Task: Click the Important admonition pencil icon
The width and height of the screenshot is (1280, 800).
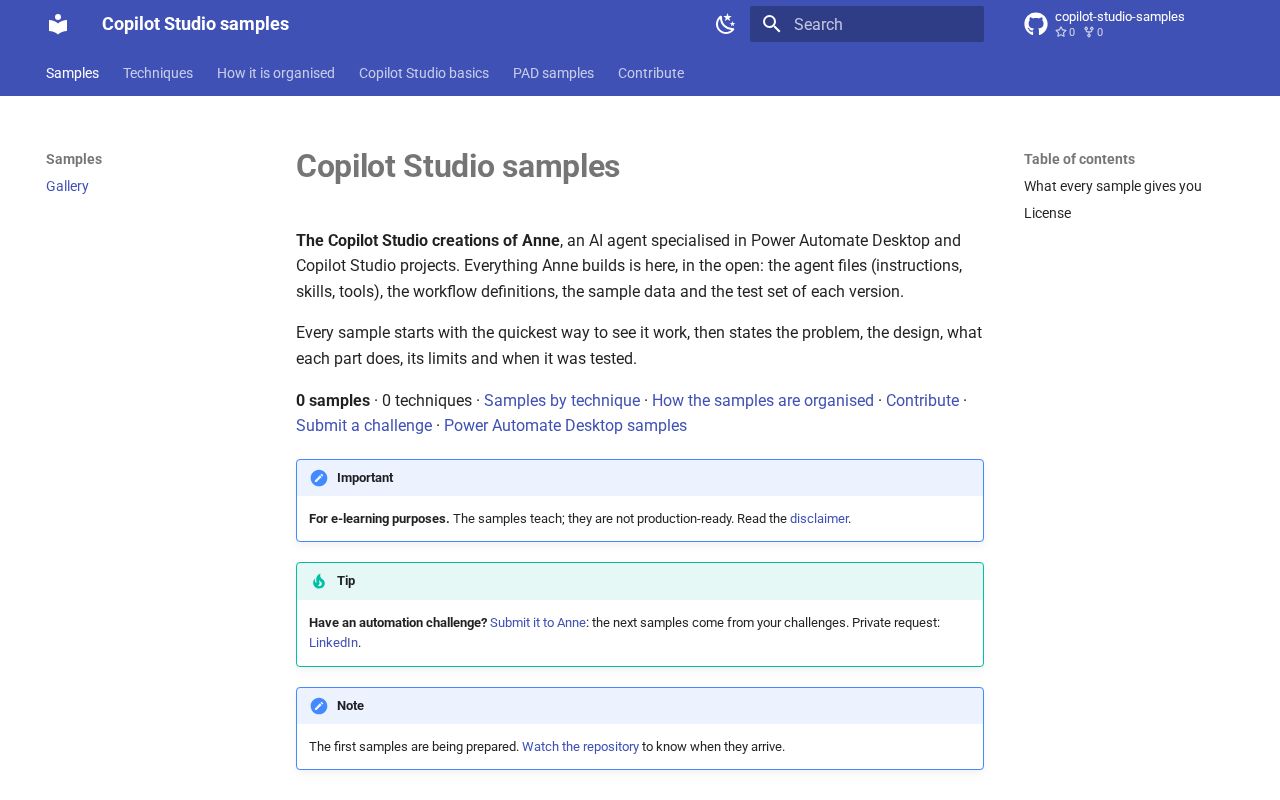Action: (x=319, y=478)
